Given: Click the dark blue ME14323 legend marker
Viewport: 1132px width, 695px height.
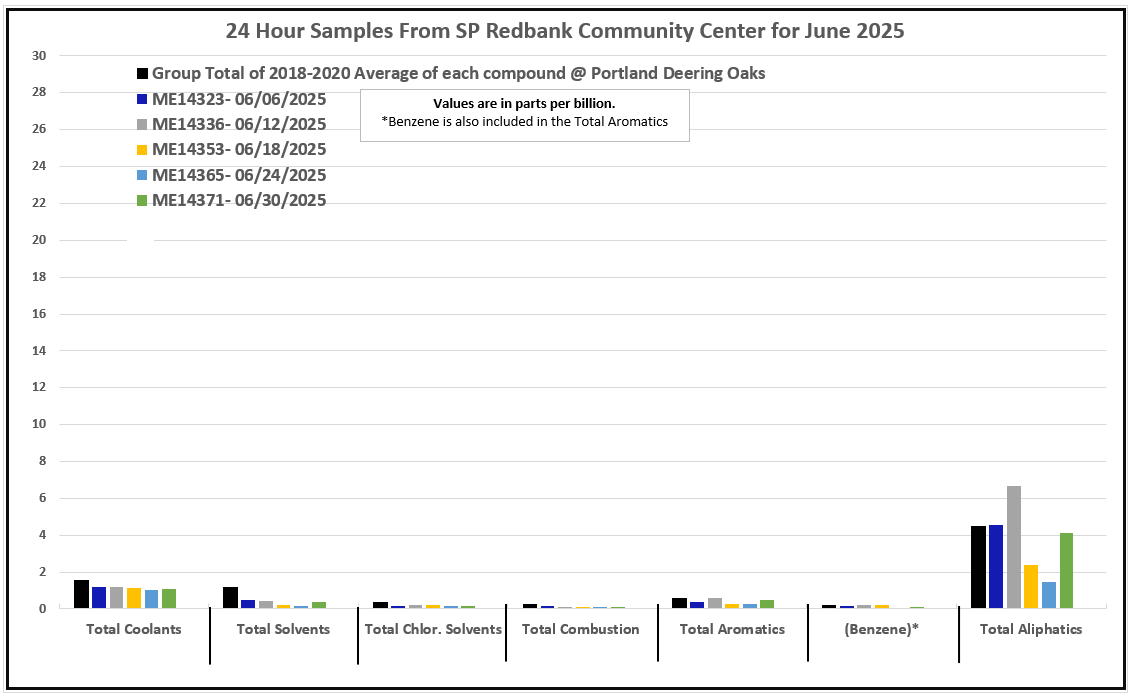Looking at the screenshot, I should point(143,100).
